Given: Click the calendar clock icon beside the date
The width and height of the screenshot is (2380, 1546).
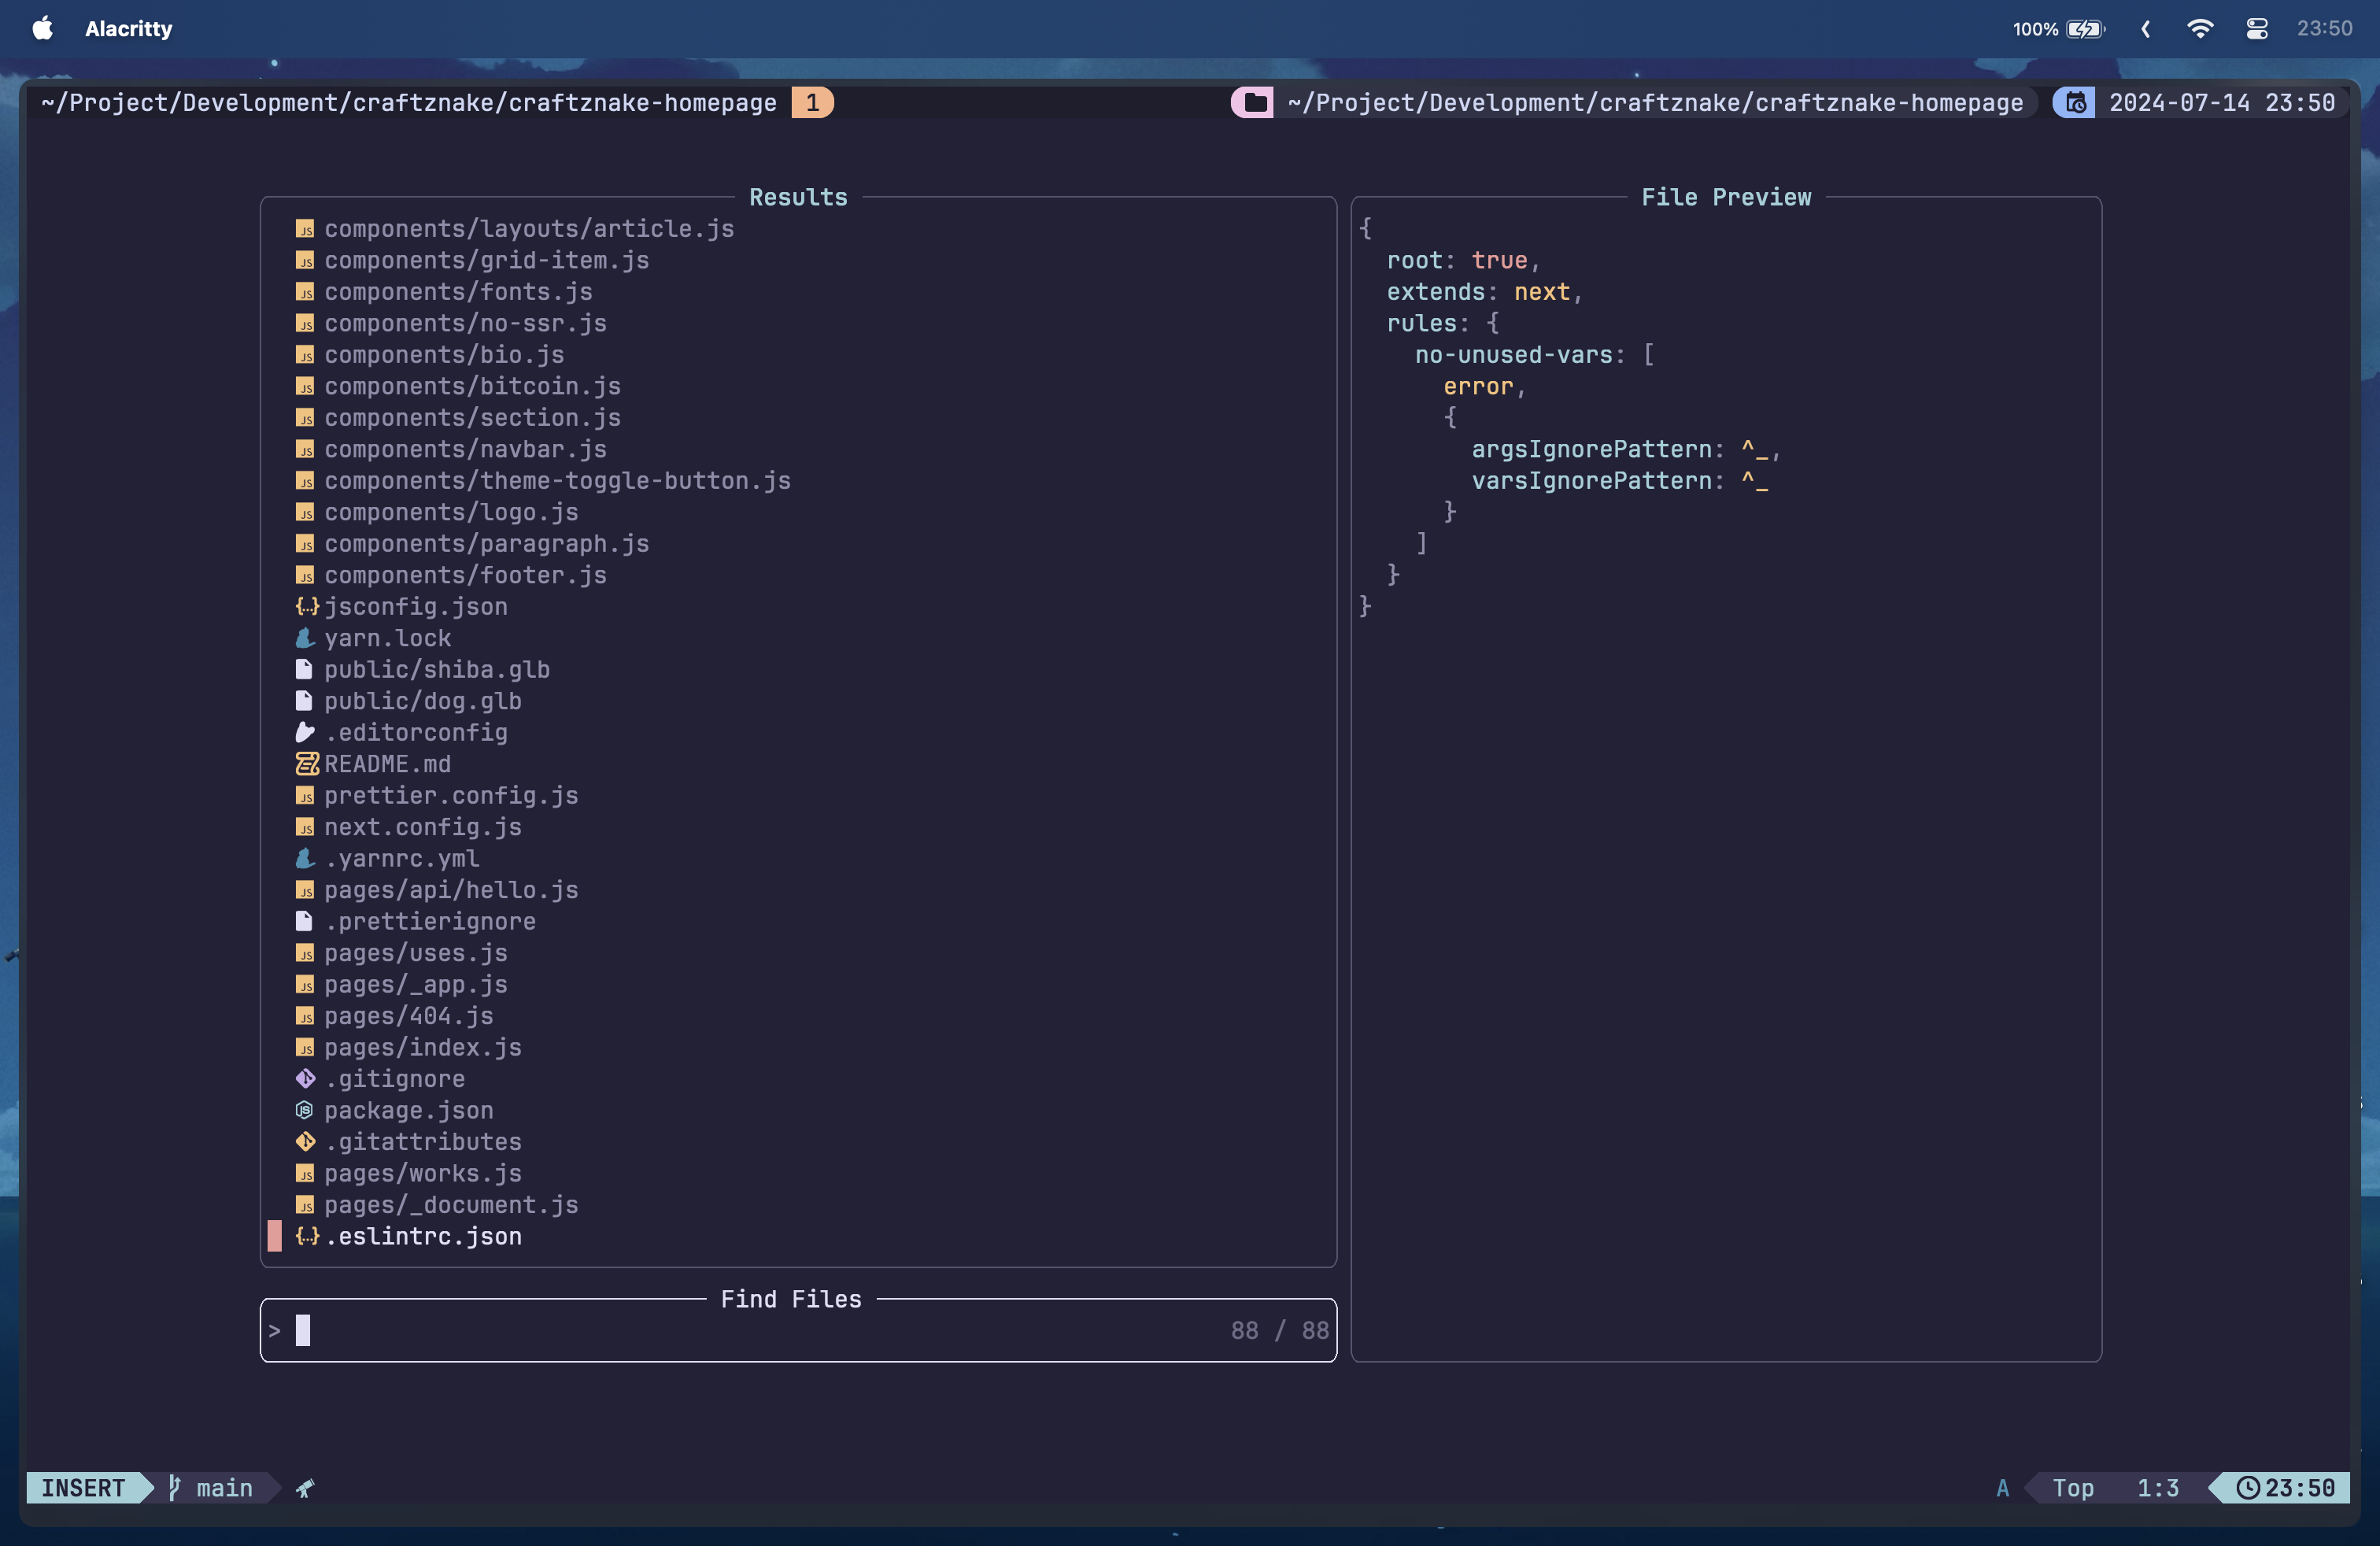Looking at the screenshot, I should tap(2075, 103).
